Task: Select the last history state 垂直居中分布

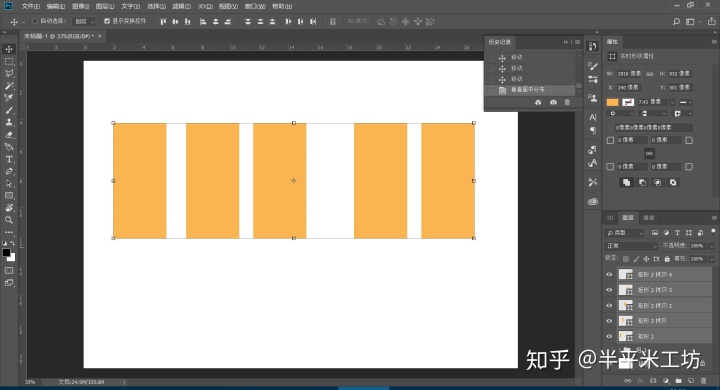Action: click(530, 90)
